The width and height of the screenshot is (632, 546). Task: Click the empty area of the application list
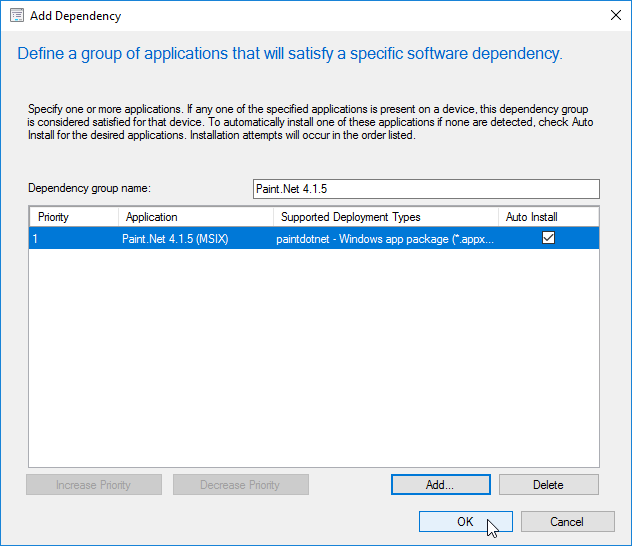(313, 360)
